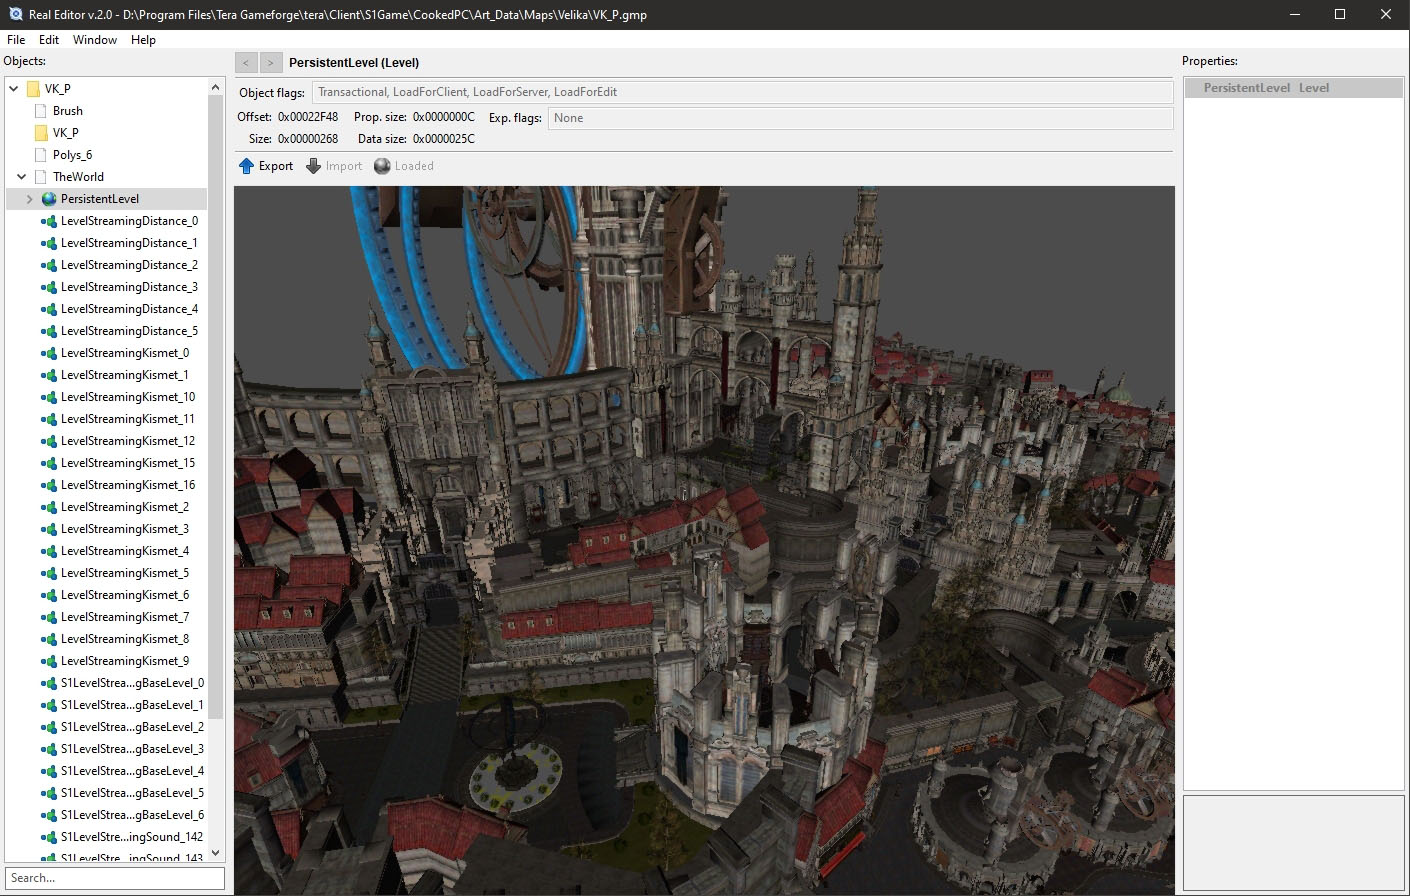Click the S1LevelStre...ingSound_142 node icon
1410x896 pixels.
(49, 837)
